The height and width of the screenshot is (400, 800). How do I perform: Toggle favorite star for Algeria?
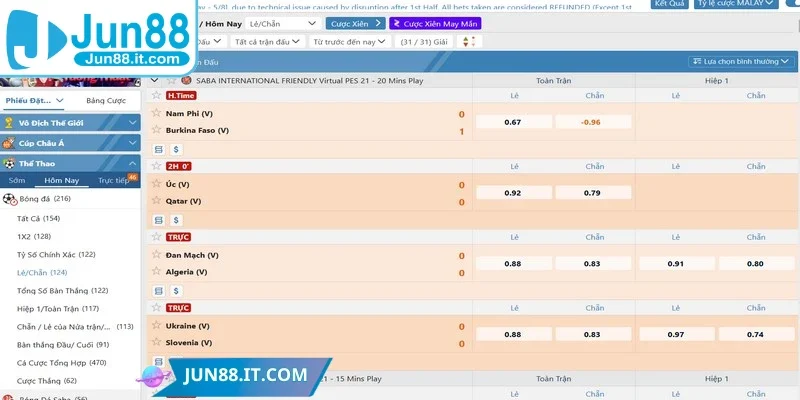tap(156, 271)
